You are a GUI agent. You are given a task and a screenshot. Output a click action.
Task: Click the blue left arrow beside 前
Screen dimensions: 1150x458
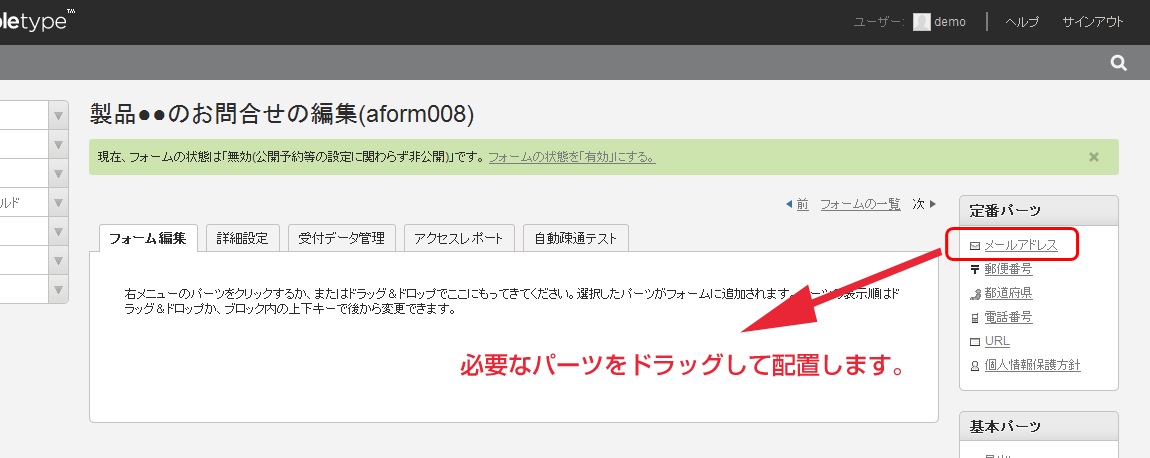(x=789, y=204)
